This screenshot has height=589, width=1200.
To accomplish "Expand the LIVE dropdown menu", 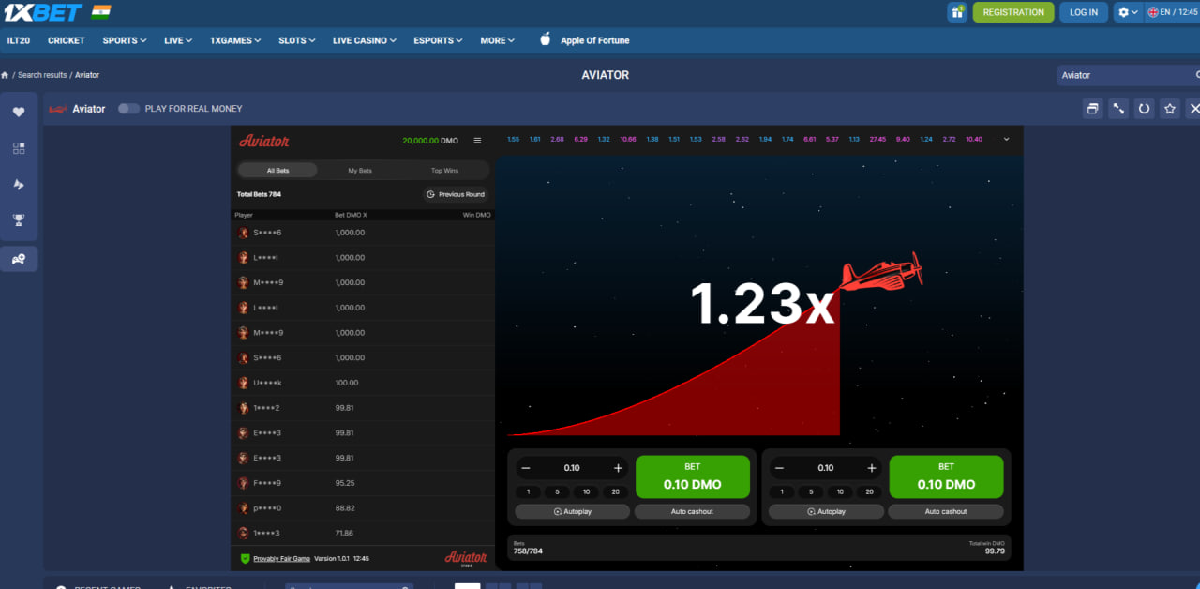I will point(178,40).
